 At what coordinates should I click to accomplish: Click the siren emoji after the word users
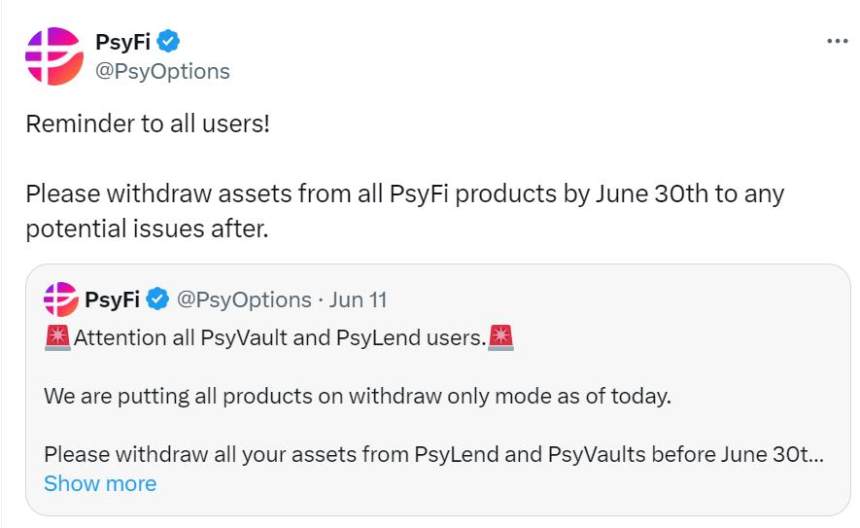click(x=500, y=338)
